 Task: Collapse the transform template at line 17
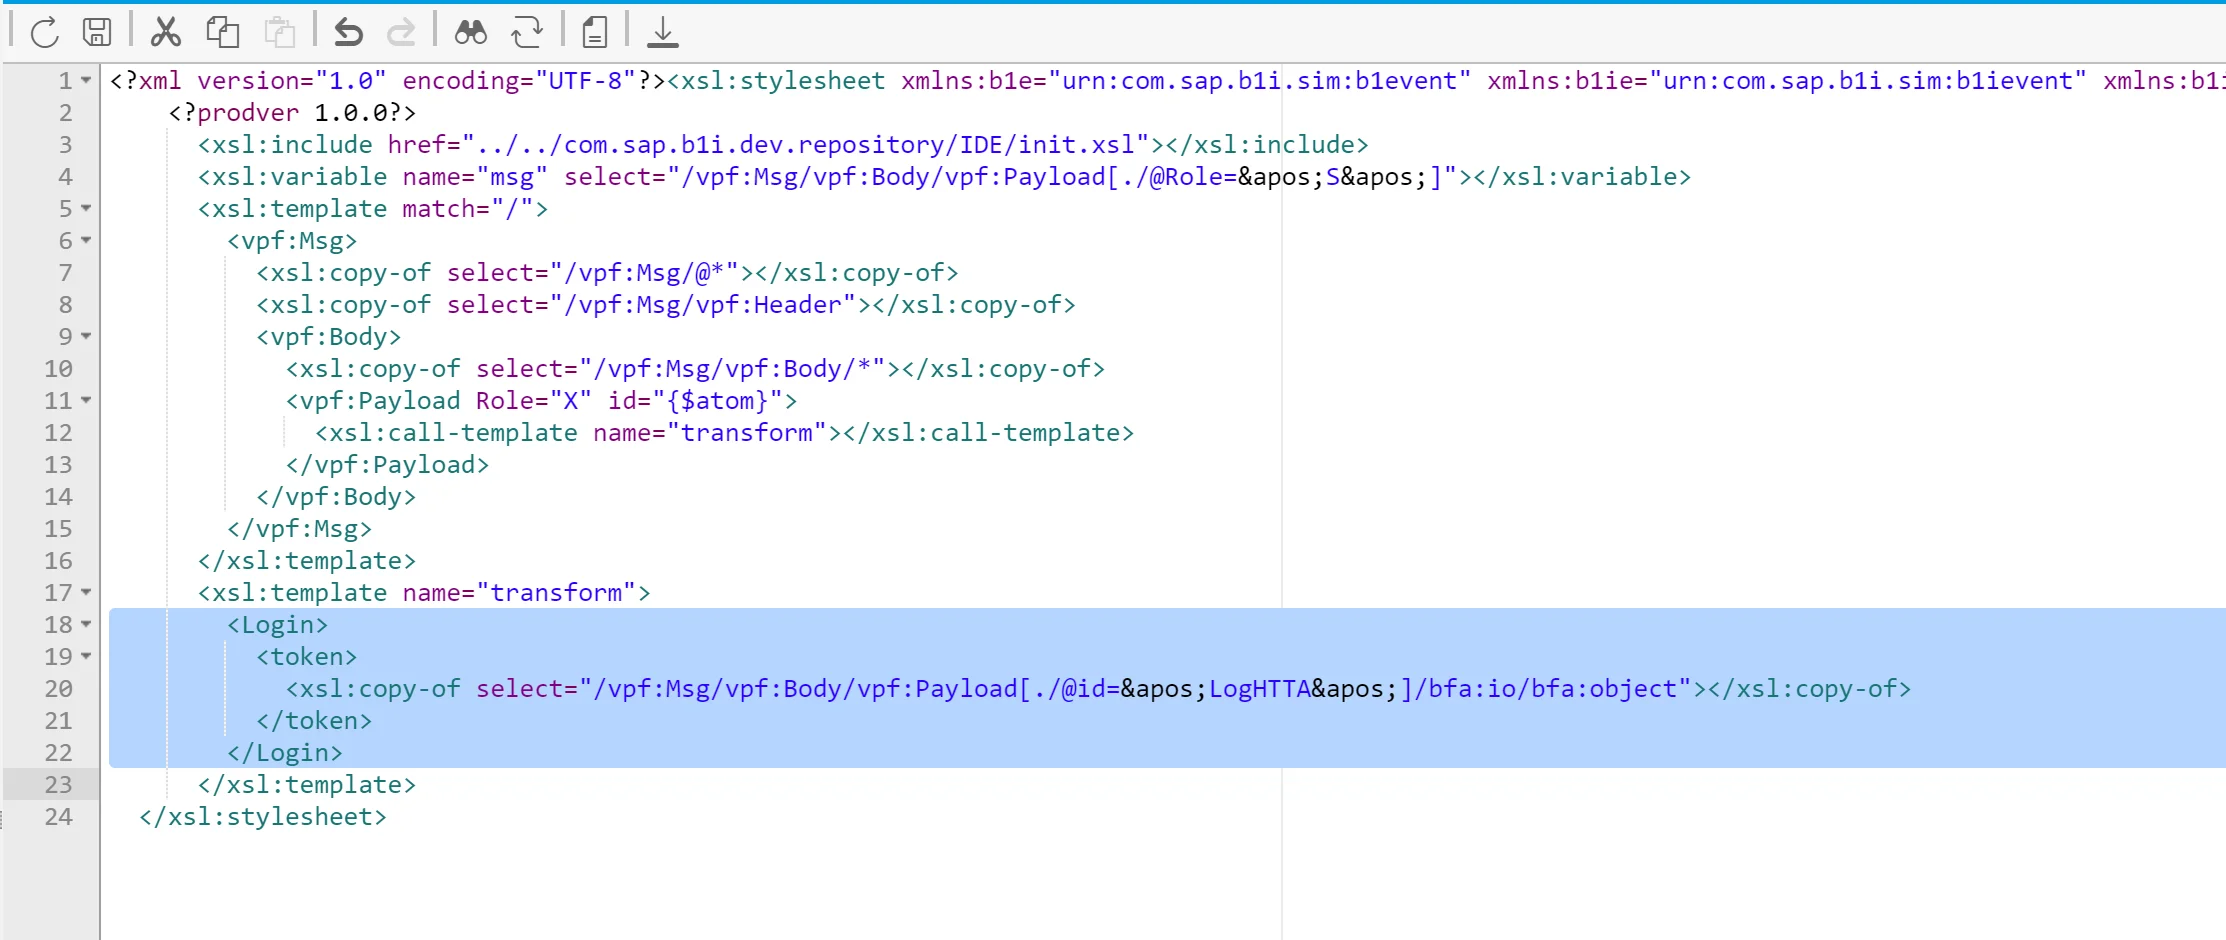click(x=86, y=592)
